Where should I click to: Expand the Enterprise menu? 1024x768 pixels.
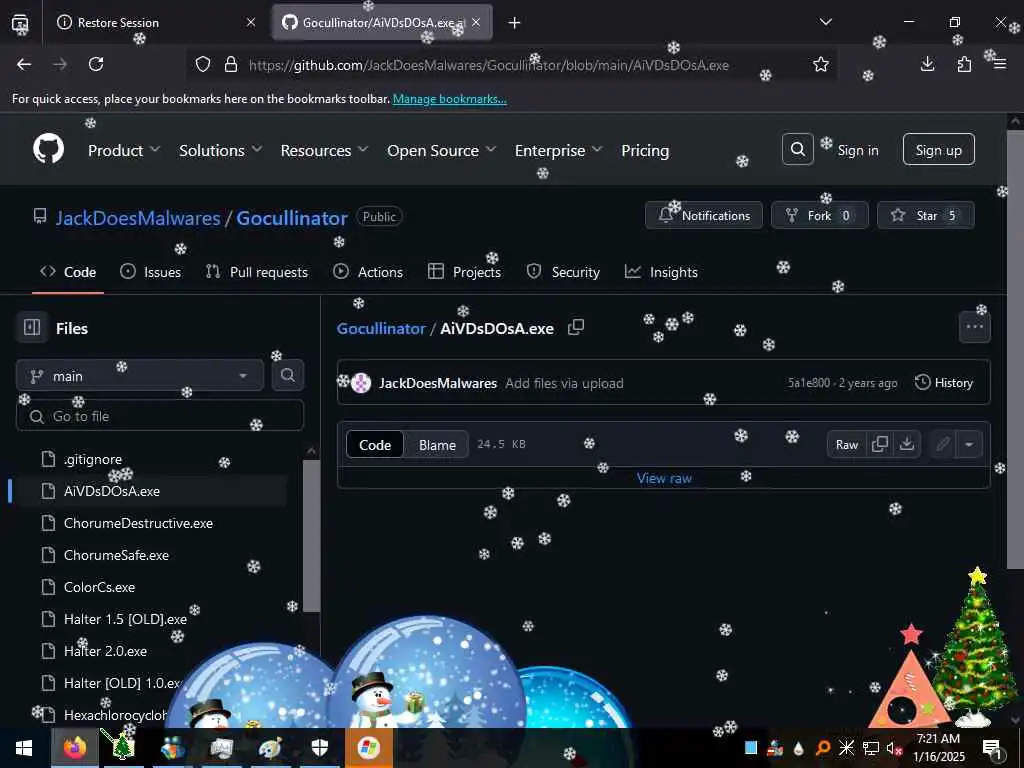pos(558,150)
